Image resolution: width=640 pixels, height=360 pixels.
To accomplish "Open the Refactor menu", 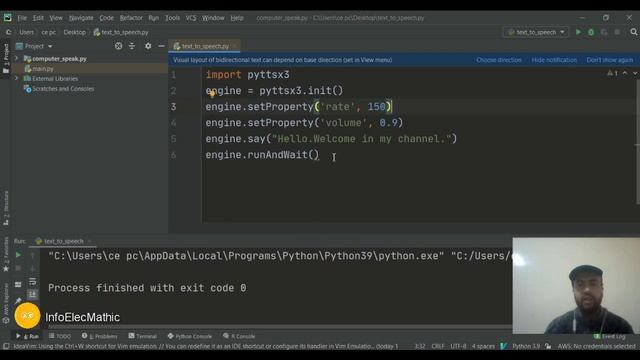I will coord(131,18).
